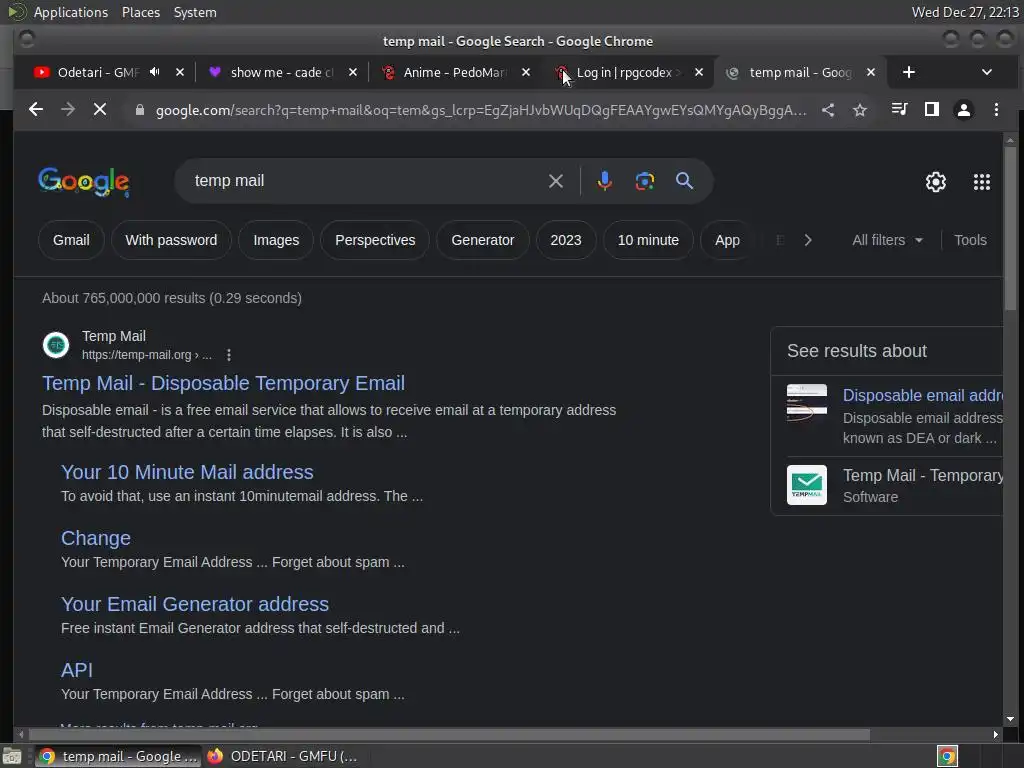Click the Temp Mail result favicon

[x=56, y=345]
